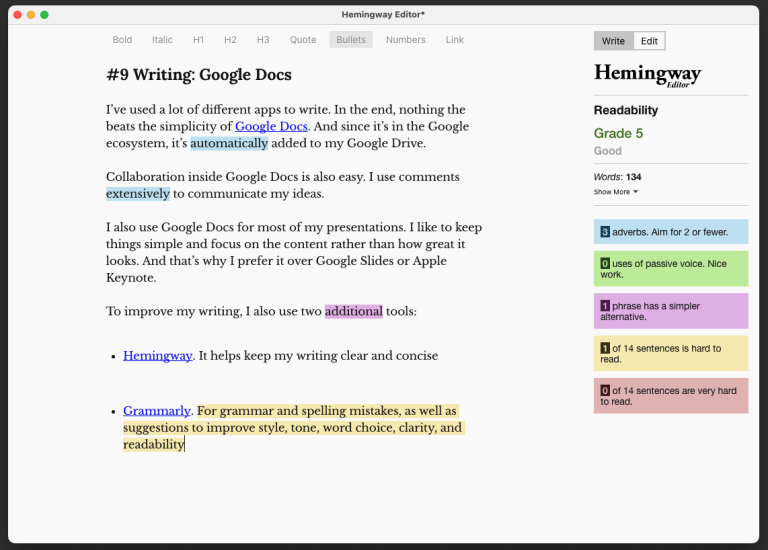Viewport: 768px width, 550px height.
Task: Switch to Write mode
Action: click(x=613, y=41)
